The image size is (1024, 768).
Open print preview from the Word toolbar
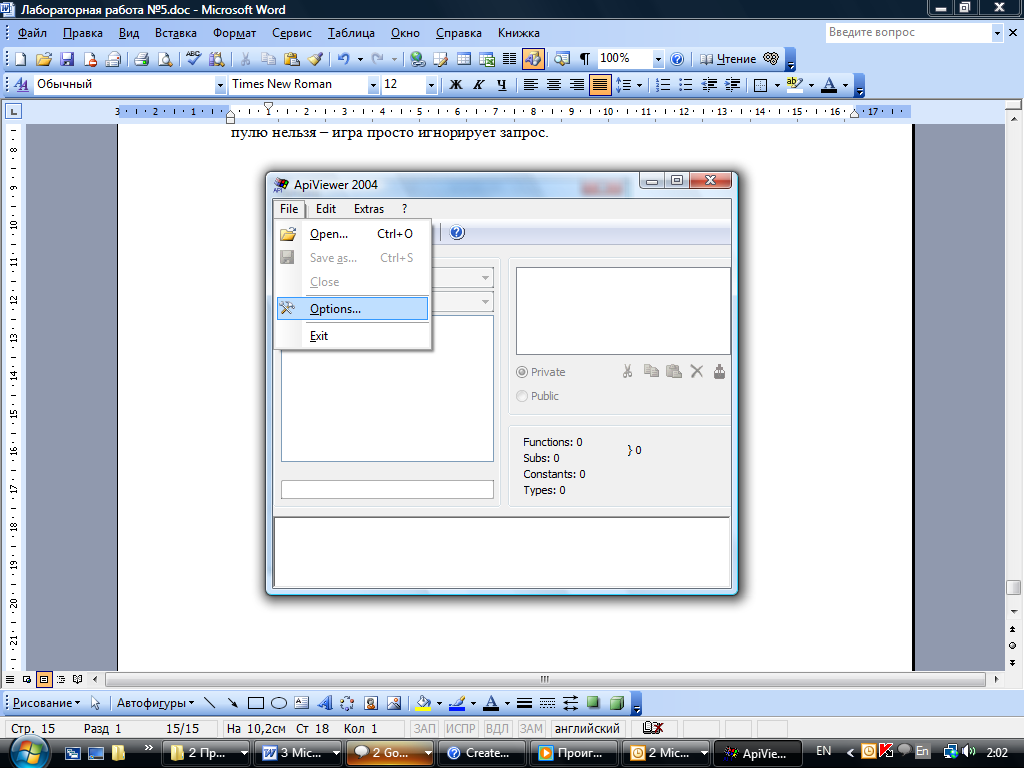tap(165, 59)
